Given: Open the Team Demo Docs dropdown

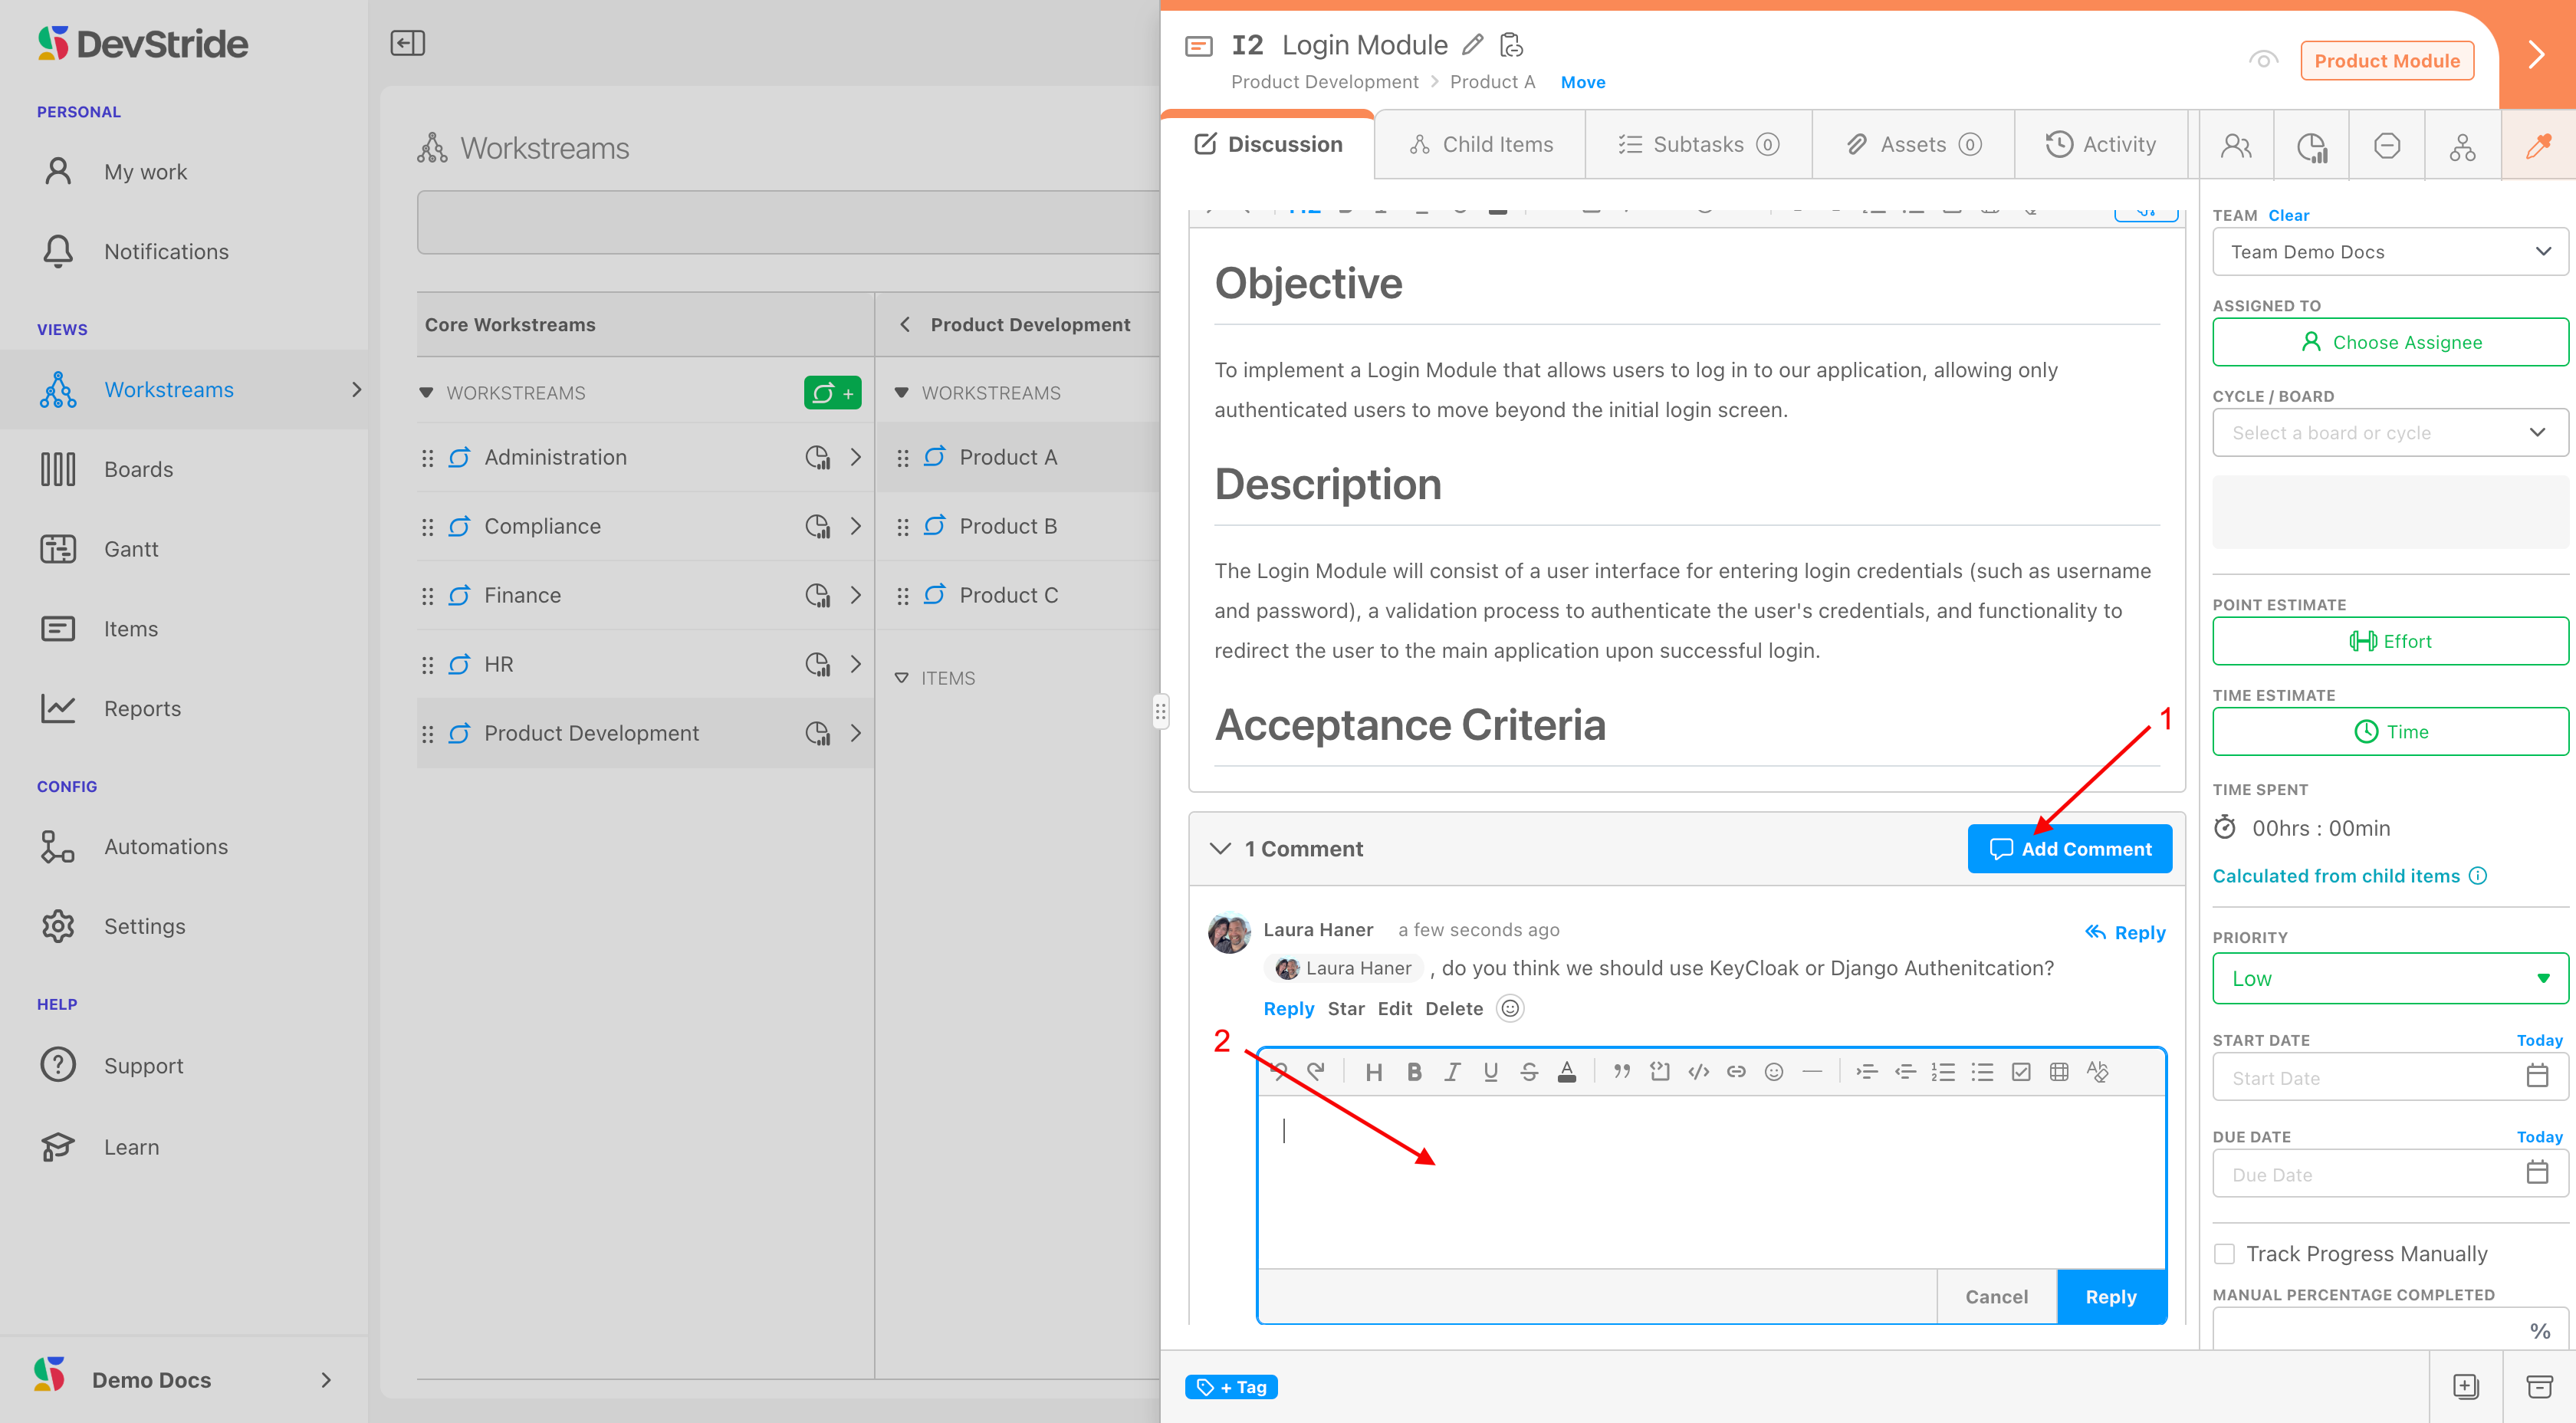Looking at the screenshot, I should (2390, 252).
